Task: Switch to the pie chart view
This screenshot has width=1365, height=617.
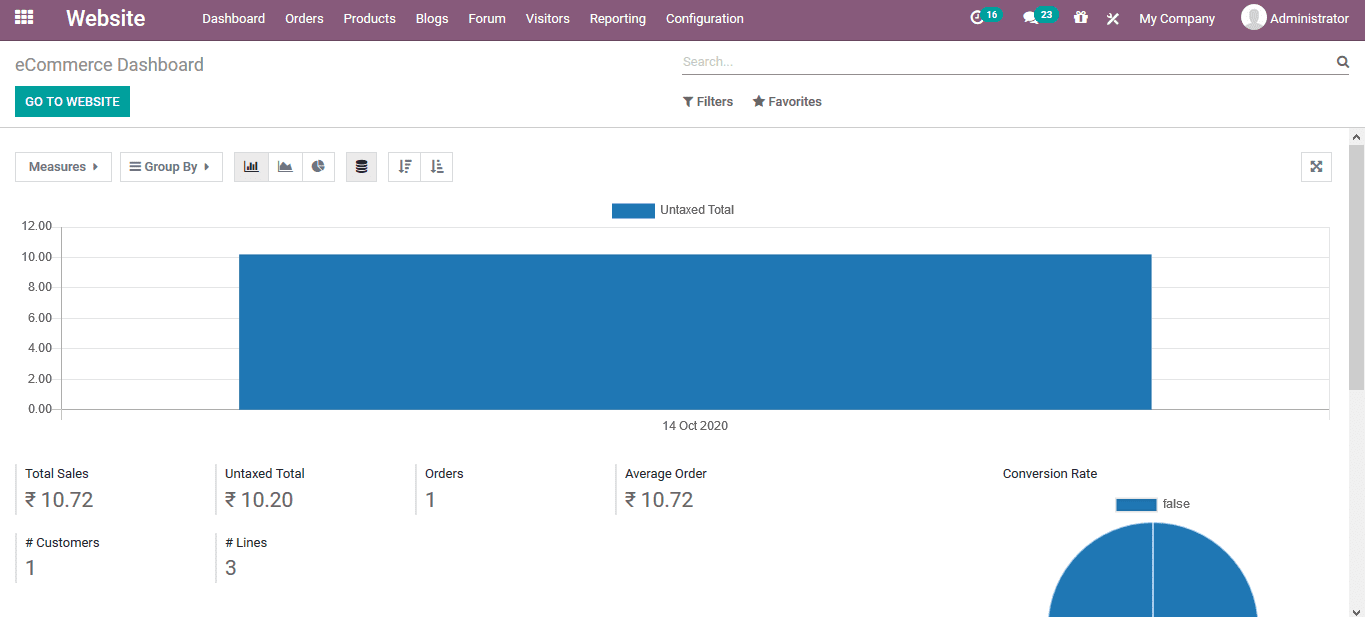Action: click(318, 166)
